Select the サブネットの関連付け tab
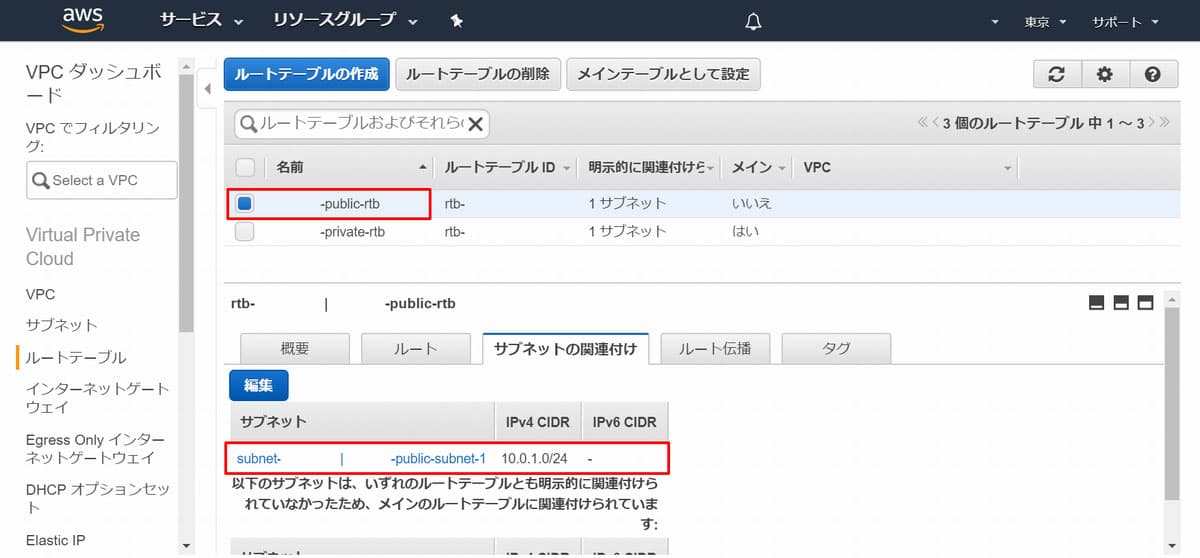 click(566, 348)
